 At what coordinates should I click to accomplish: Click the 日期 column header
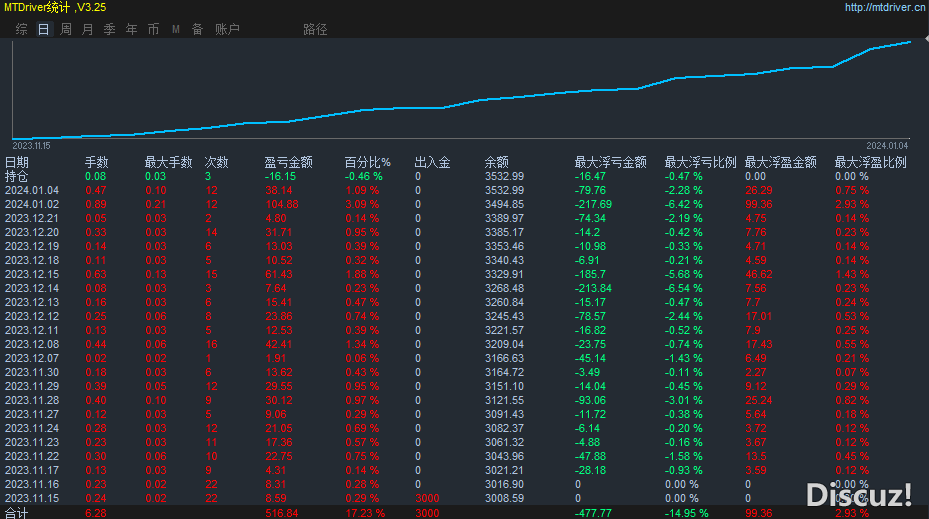click(x=17, y=162)
